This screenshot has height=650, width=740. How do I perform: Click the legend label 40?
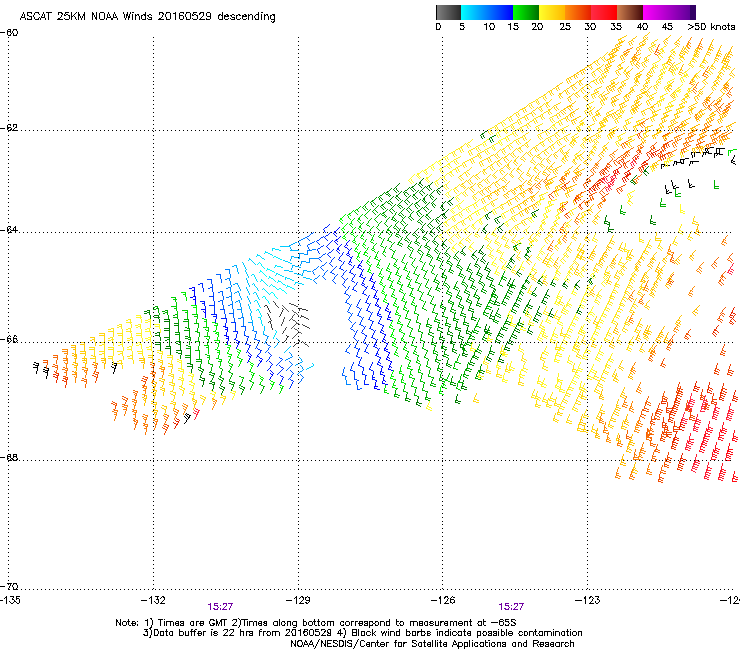(642, 27)
